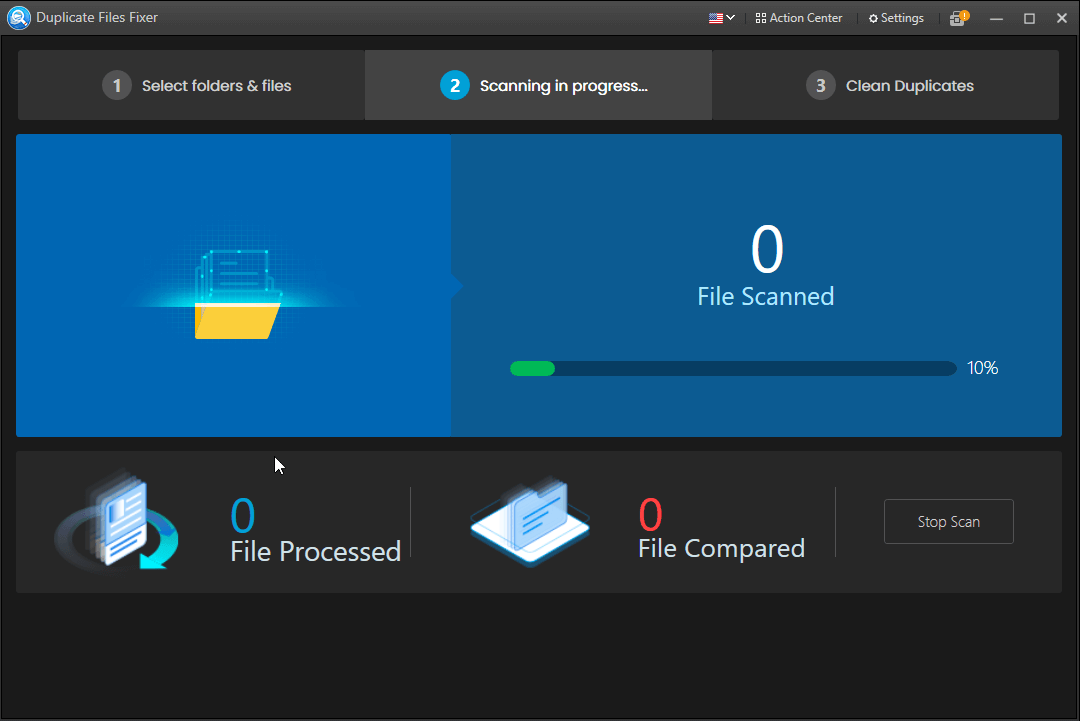Maximize the Duplicate Files Fixer window
The width and height of the screenshot is (1080, 721).
click(1029, 18)
